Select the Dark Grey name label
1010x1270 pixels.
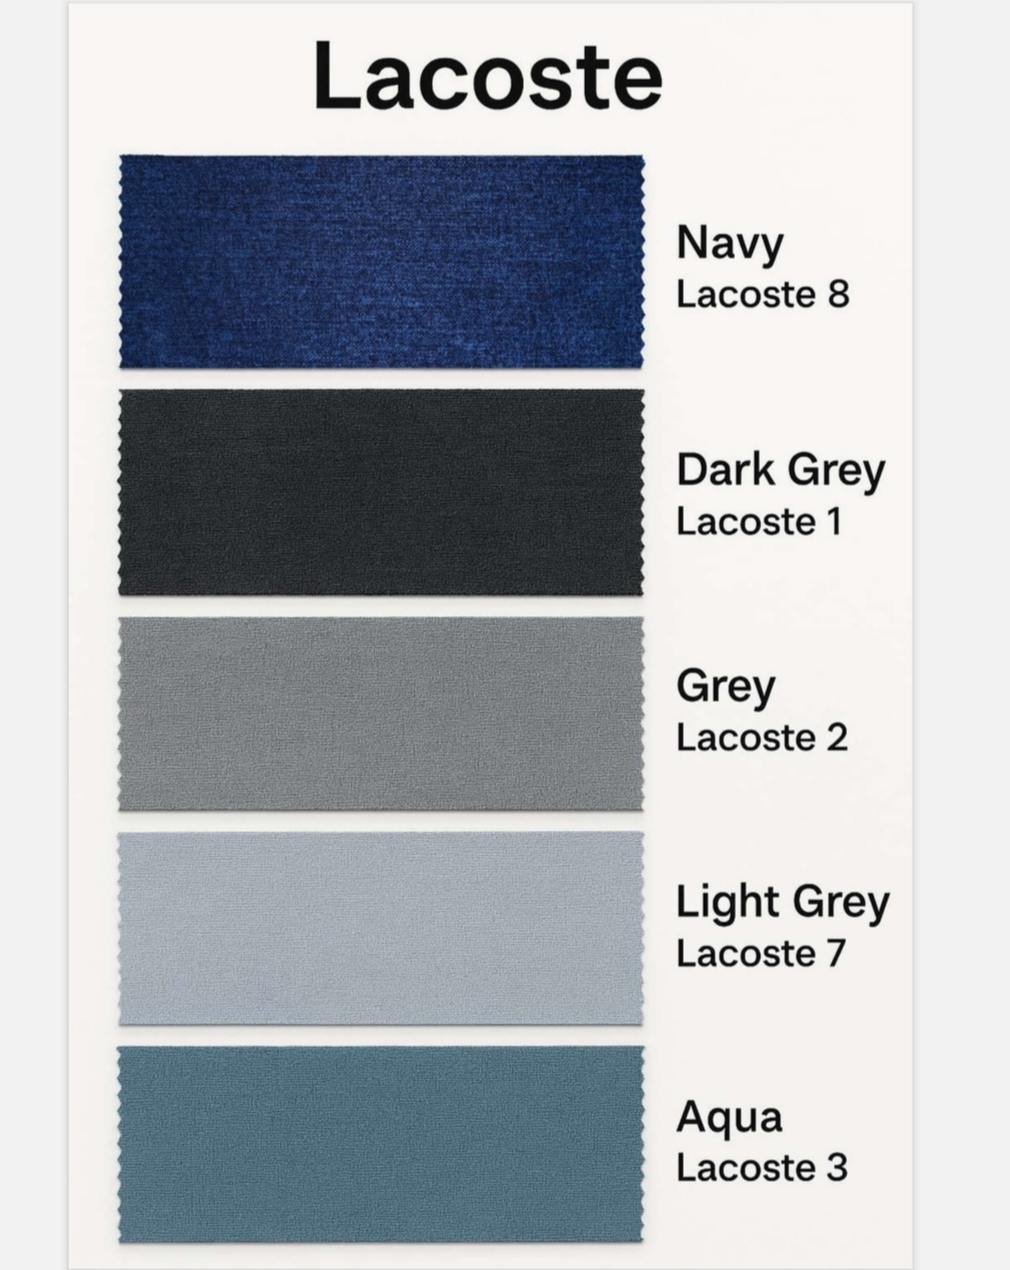pos(780,471)
